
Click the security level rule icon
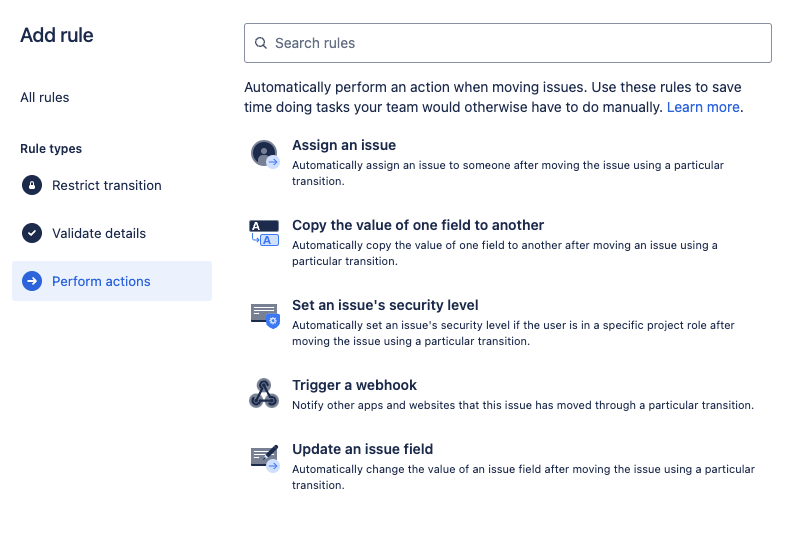click(x=264, y=314)
